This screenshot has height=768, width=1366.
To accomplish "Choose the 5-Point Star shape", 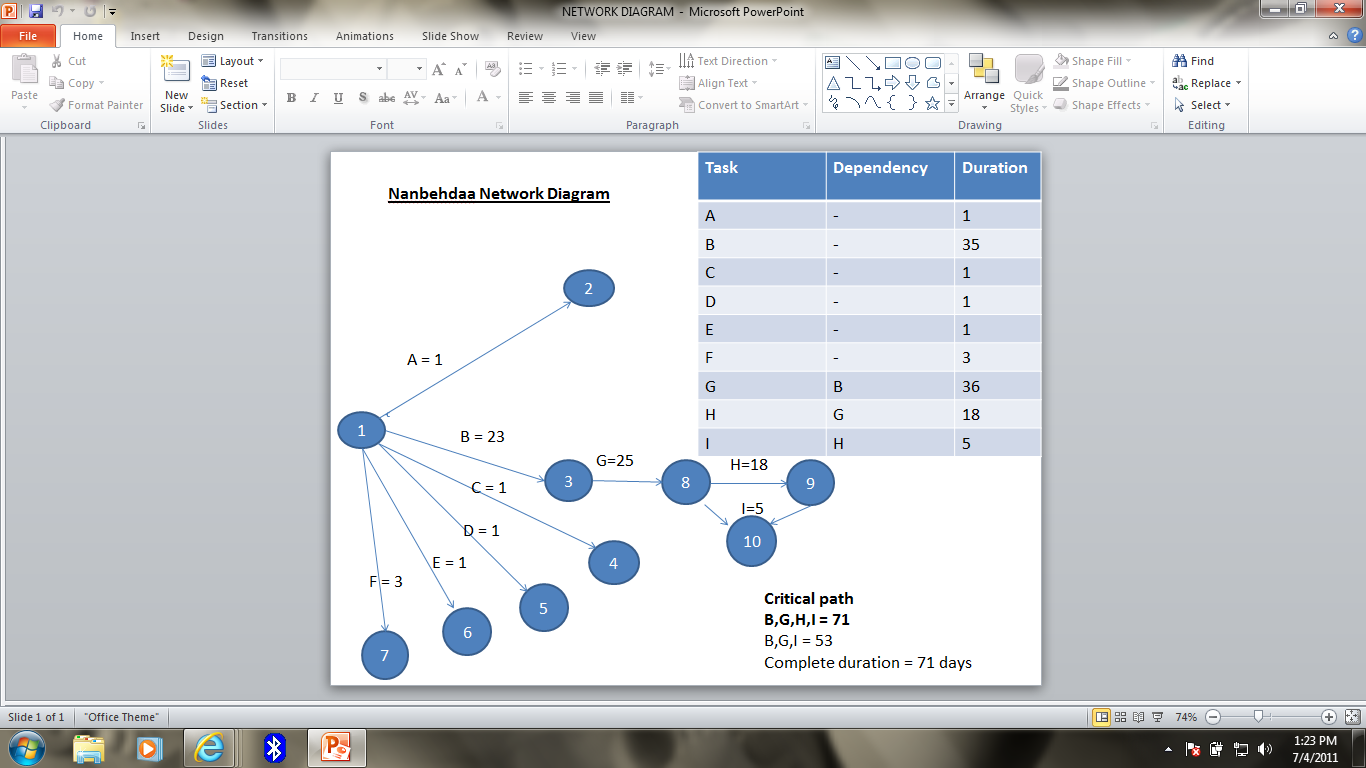I will 932,103.
